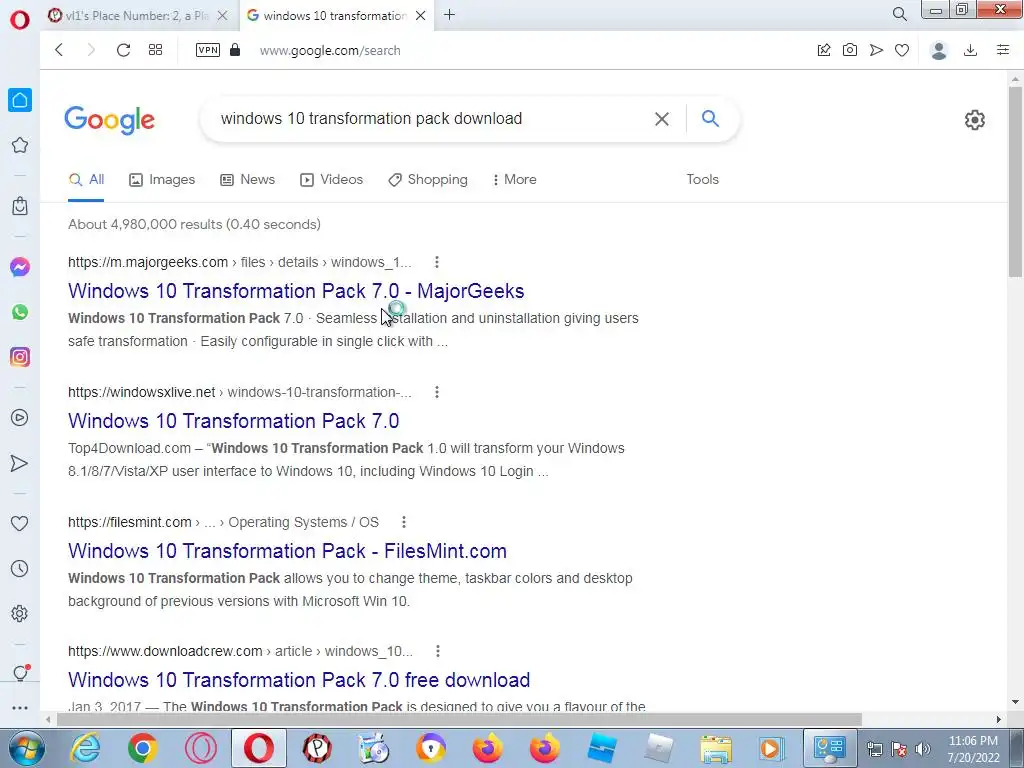Open the Windows Explorer folder on taskbar
1024x768 pixels.
pos(716,748)
